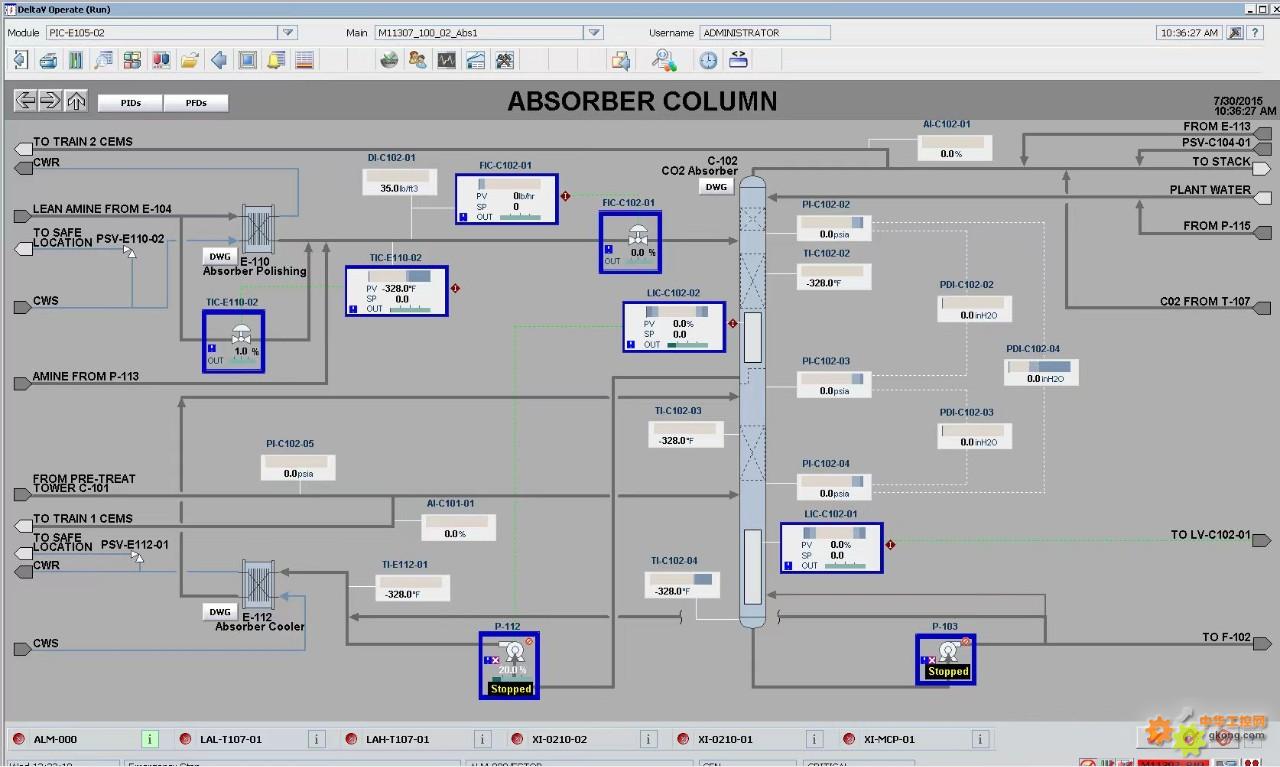The height and width of the screenshot is (767, 1280).
Task: Click info button next to XI-MCP-01
Action: [981, 739]
